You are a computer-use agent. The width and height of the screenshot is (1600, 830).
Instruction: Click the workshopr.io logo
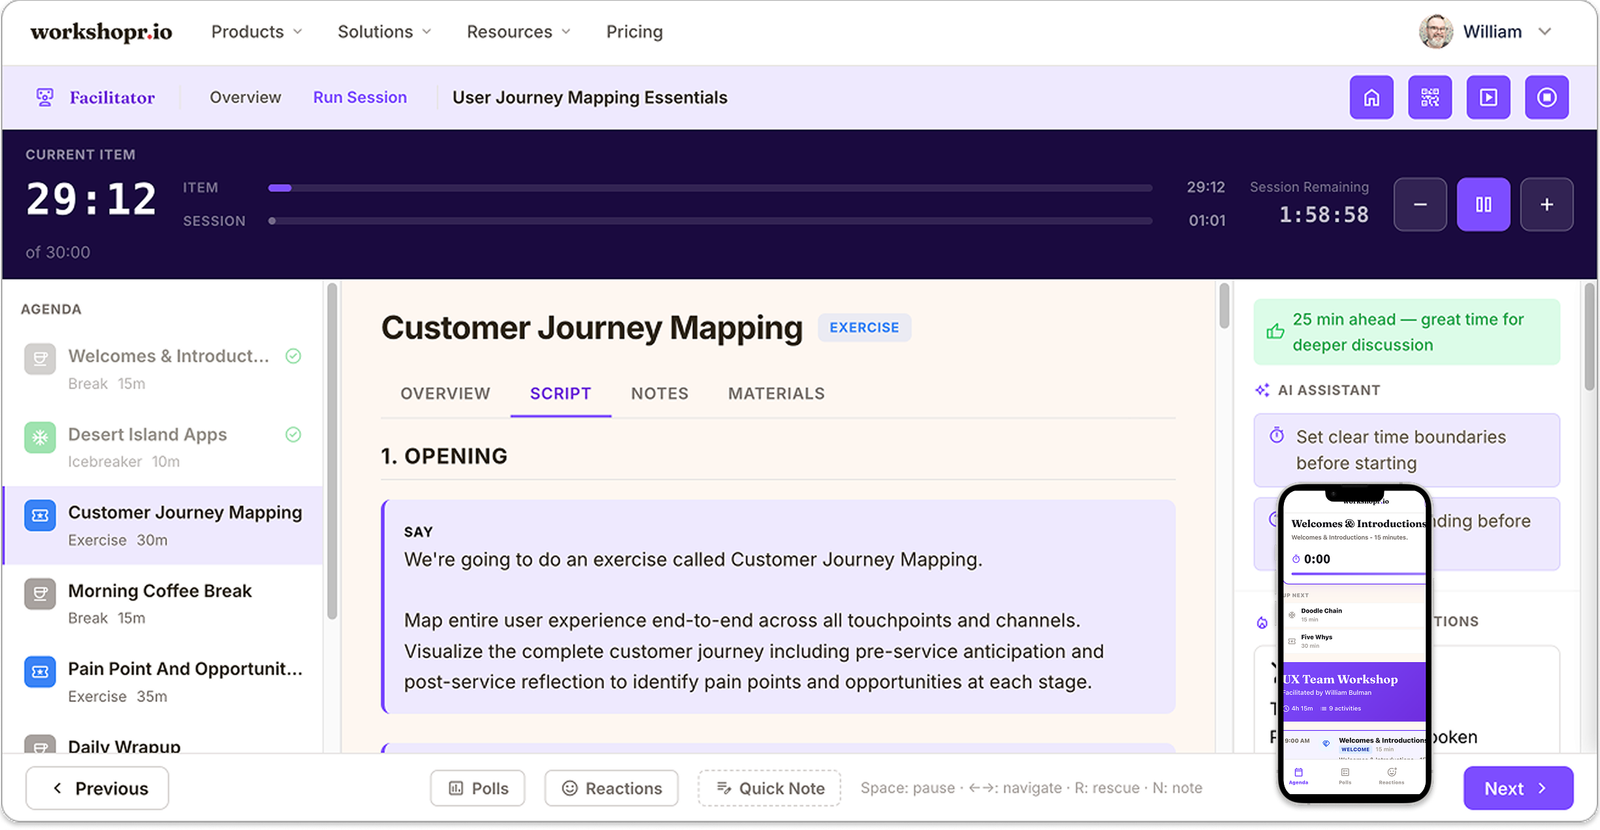tap(101, 32)
